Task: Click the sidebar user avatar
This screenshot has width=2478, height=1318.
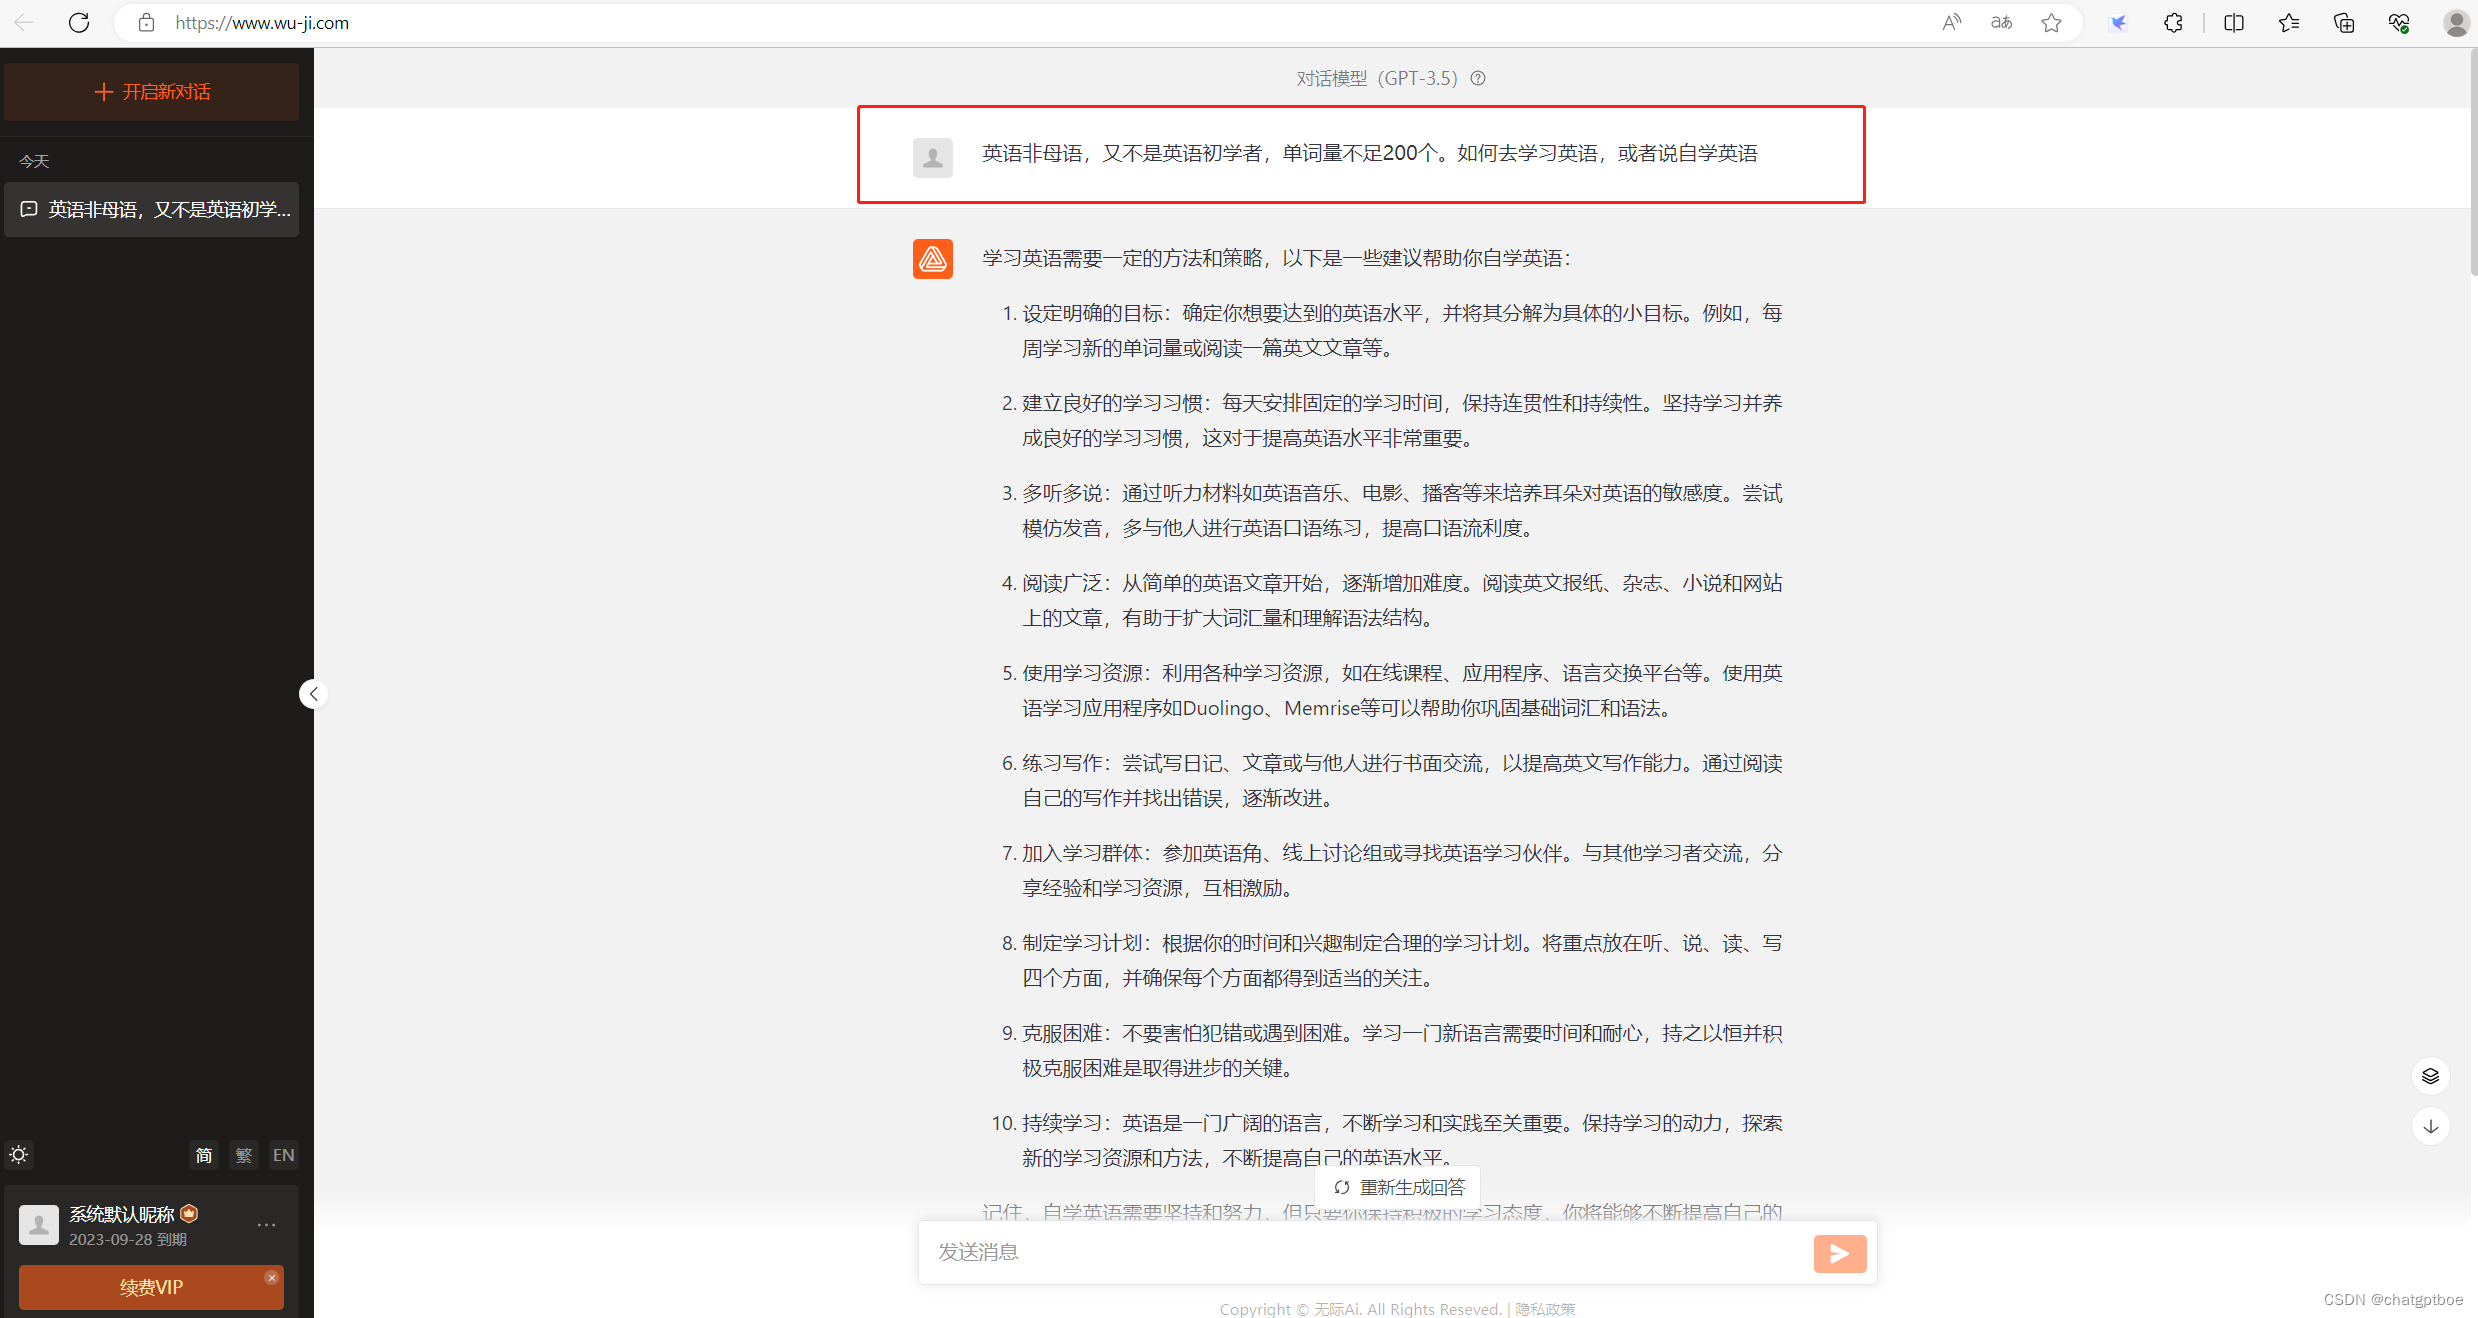Action: coord(39,1225)
